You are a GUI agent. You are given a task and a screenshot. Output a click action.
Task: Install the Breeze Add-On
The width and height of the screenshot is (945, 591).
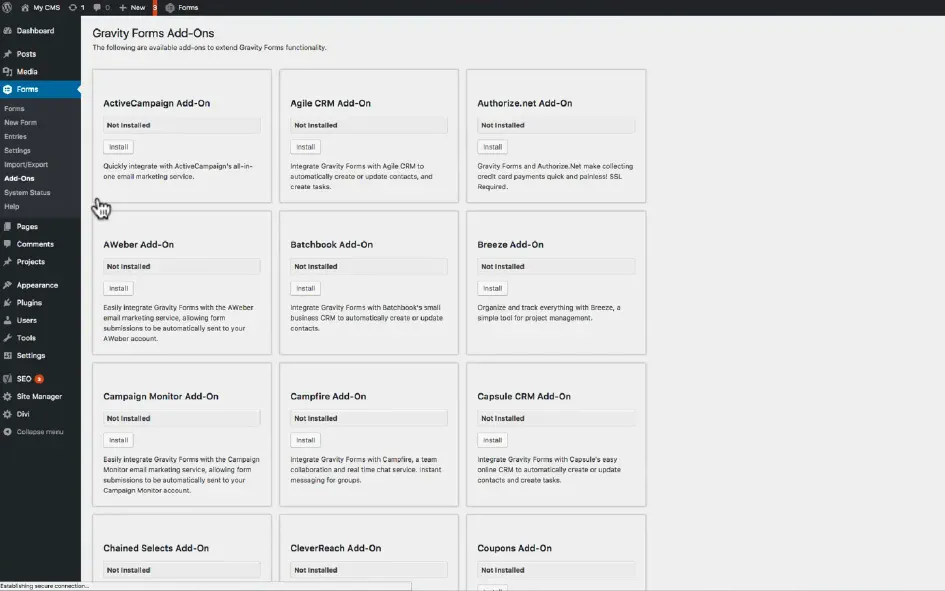(x=492, y=288)
